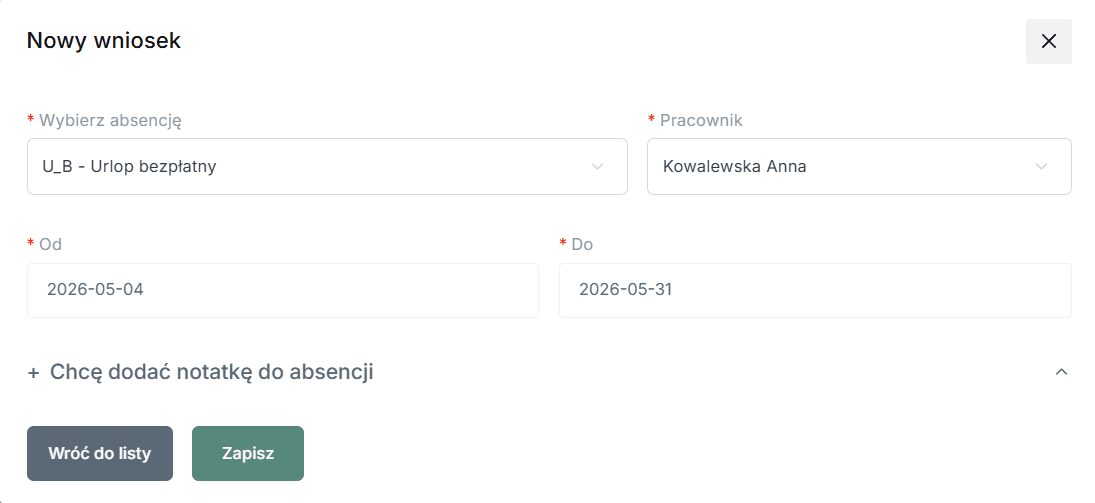Click the "Pracownik" field label
This screenshot has height=503, width=1095.
701,120
